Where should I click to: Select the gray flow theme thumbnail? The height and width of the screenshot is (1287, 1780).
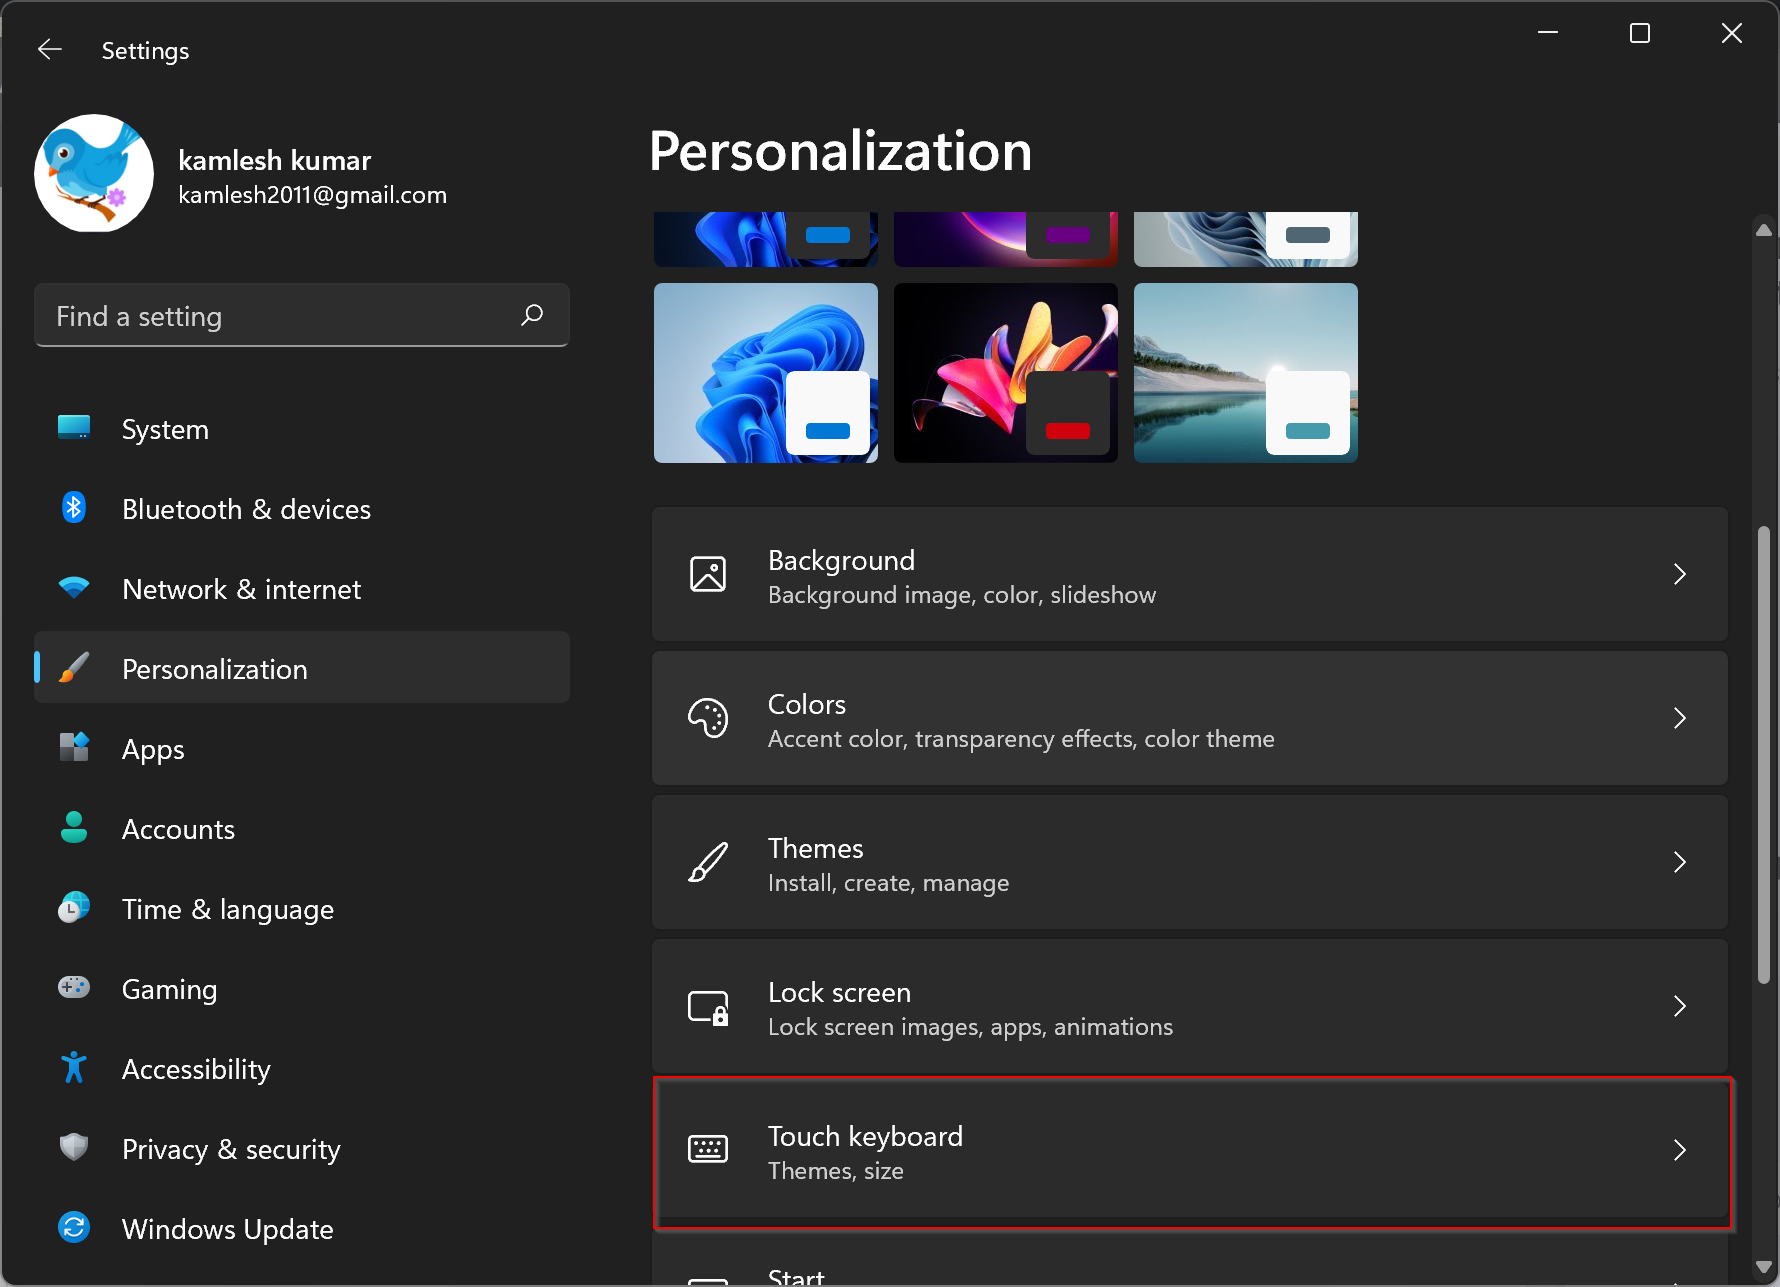1246,239
